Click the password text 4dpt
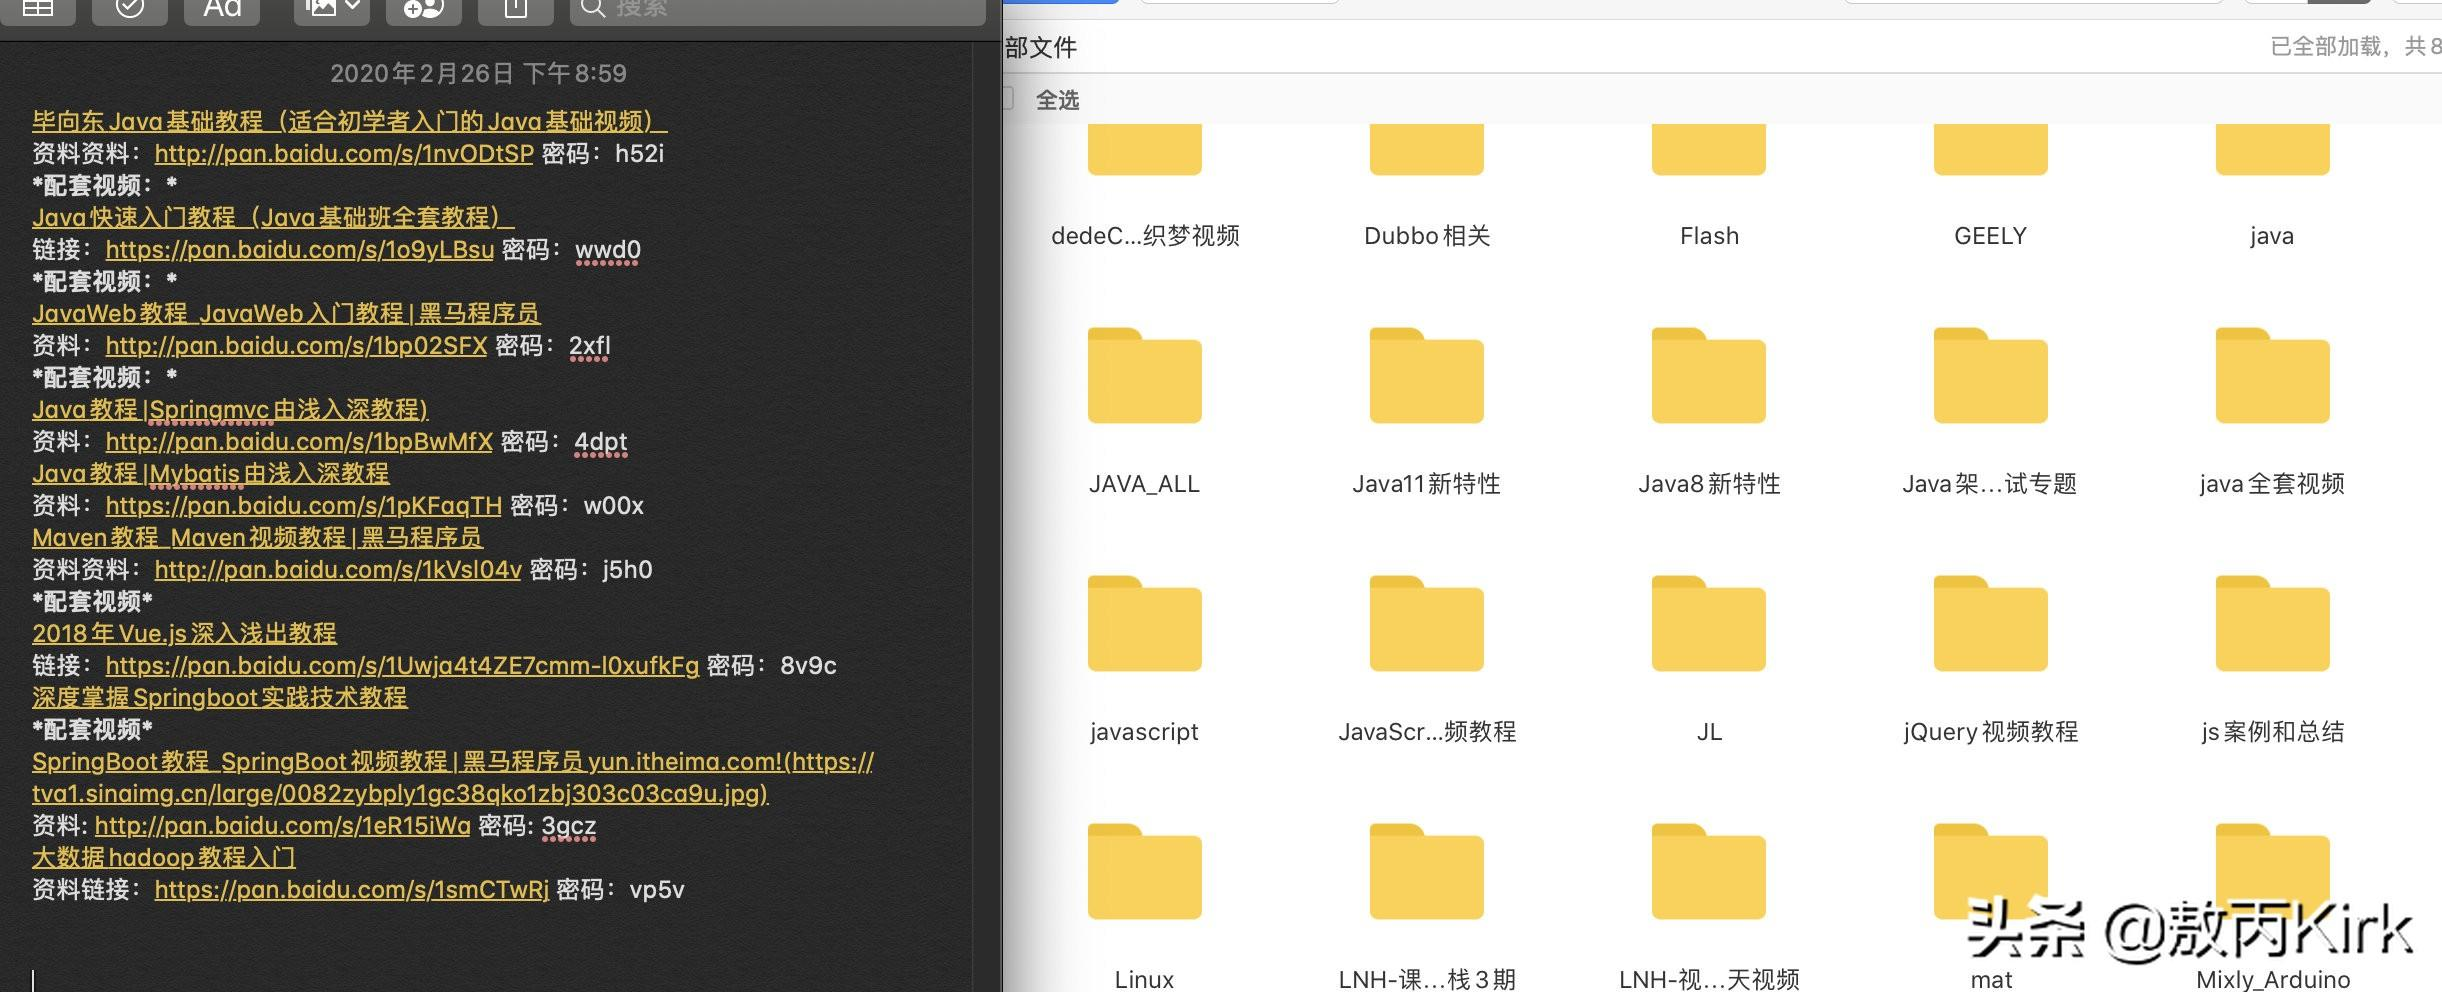Viewport: 2442px width, 992px height. pos(601,442)
